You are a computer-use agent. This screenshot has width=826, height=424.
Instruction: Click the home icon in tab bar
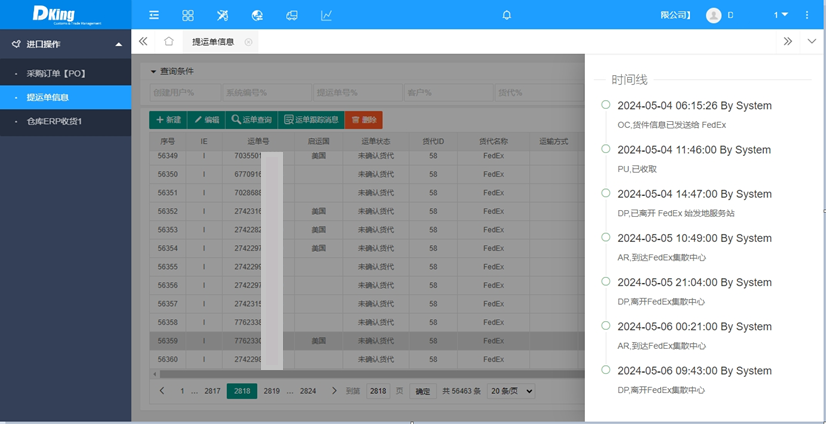click(169, 42)
